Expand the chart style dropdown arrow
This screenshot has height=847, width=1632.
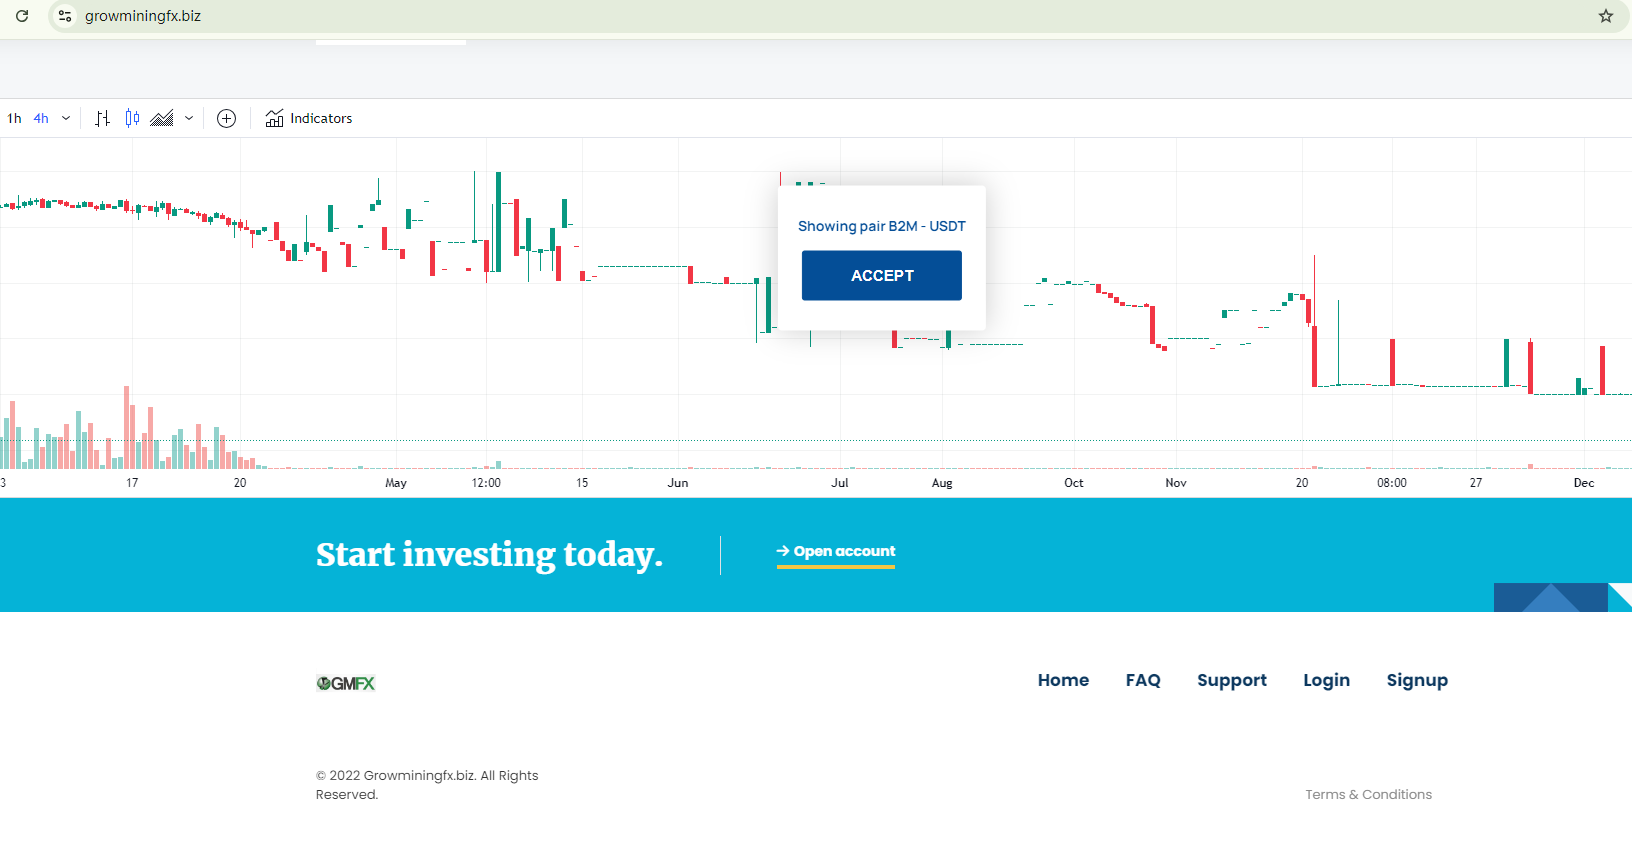(188, 118)
